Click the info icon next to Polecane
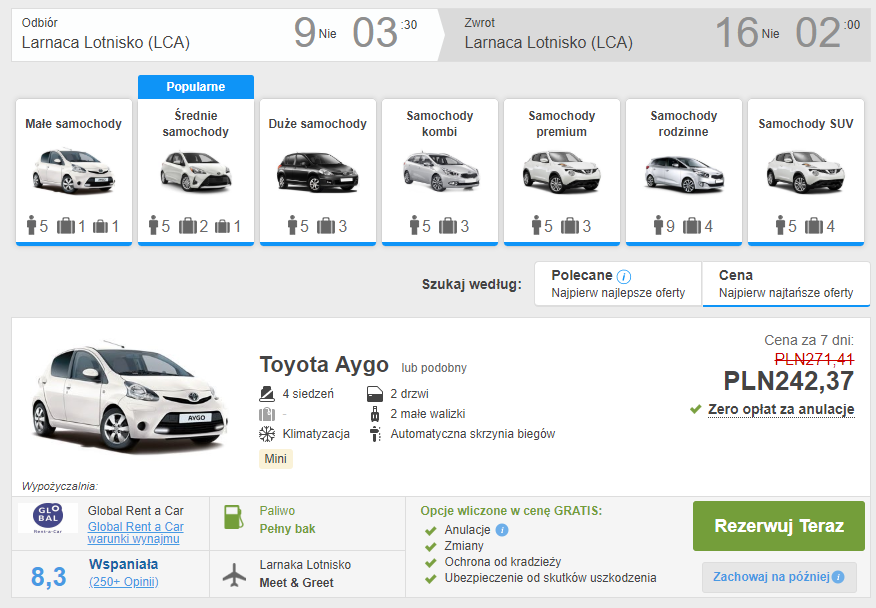This screenshot has height=608, width=876. click(x=623, y=277)
